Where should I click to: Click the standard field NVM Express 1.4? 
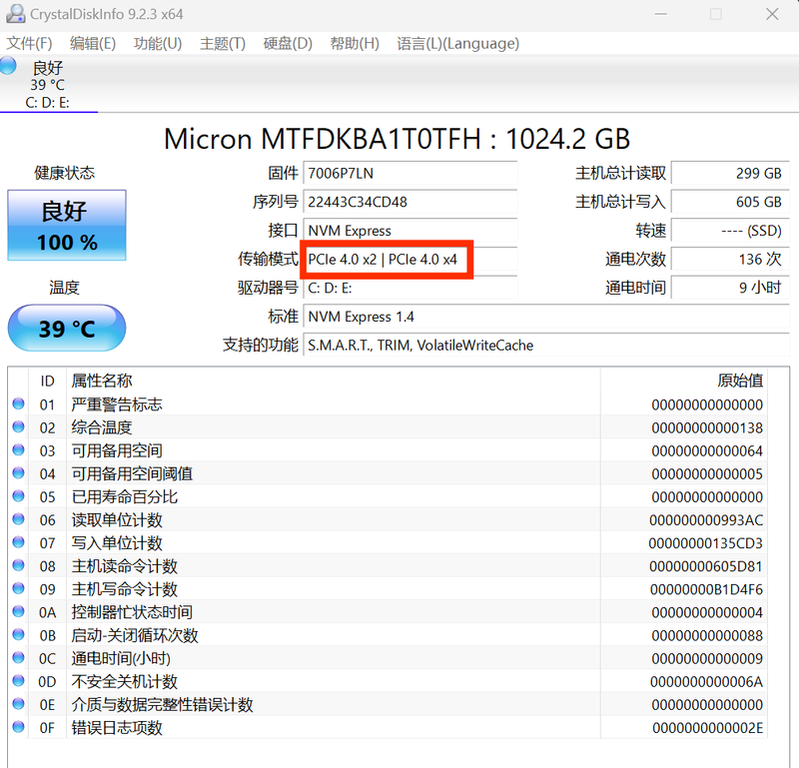546,316
